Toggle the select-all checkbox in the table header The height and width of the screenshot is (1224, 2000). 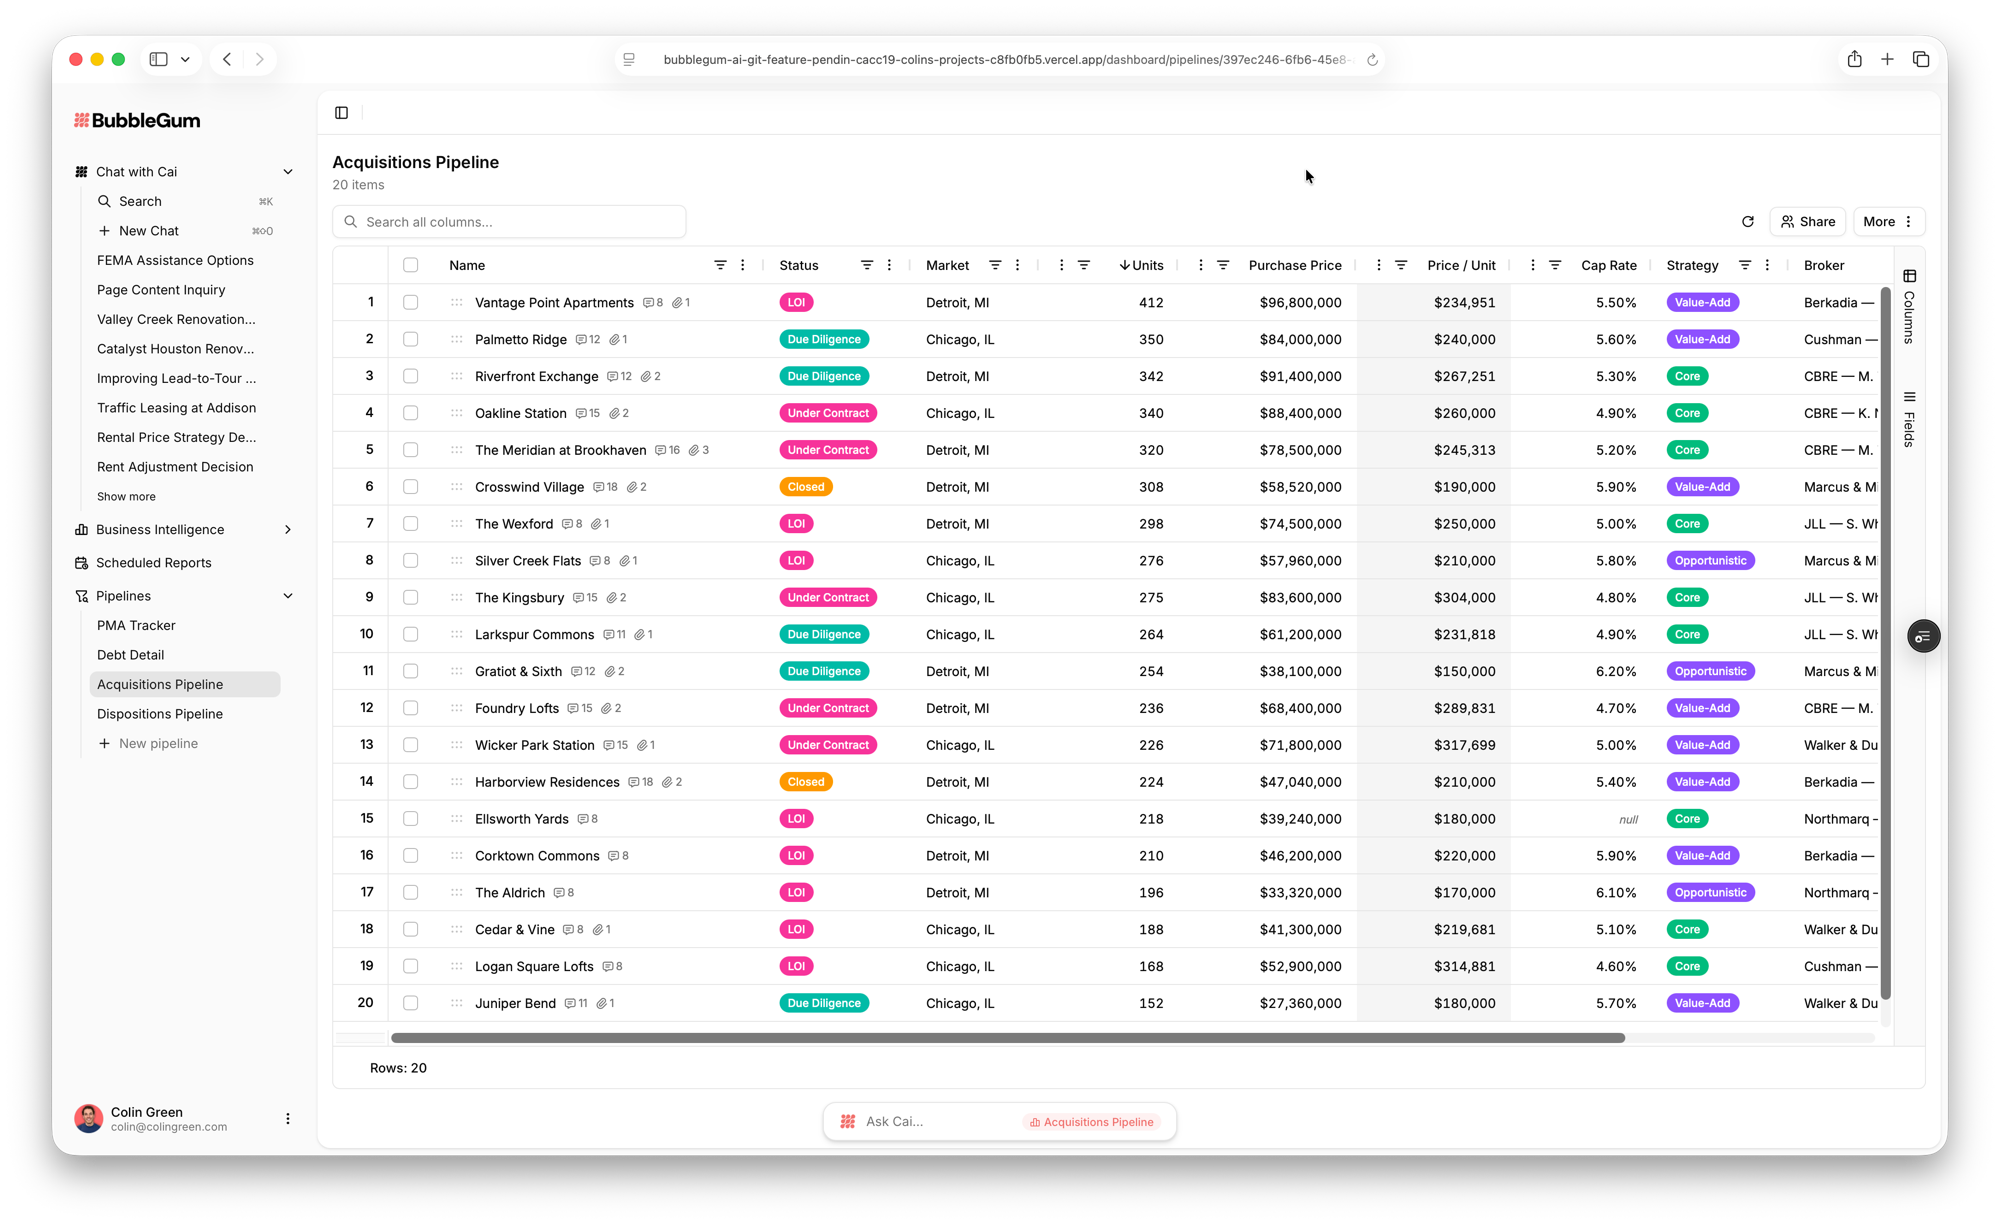click(x=411, y=265)
